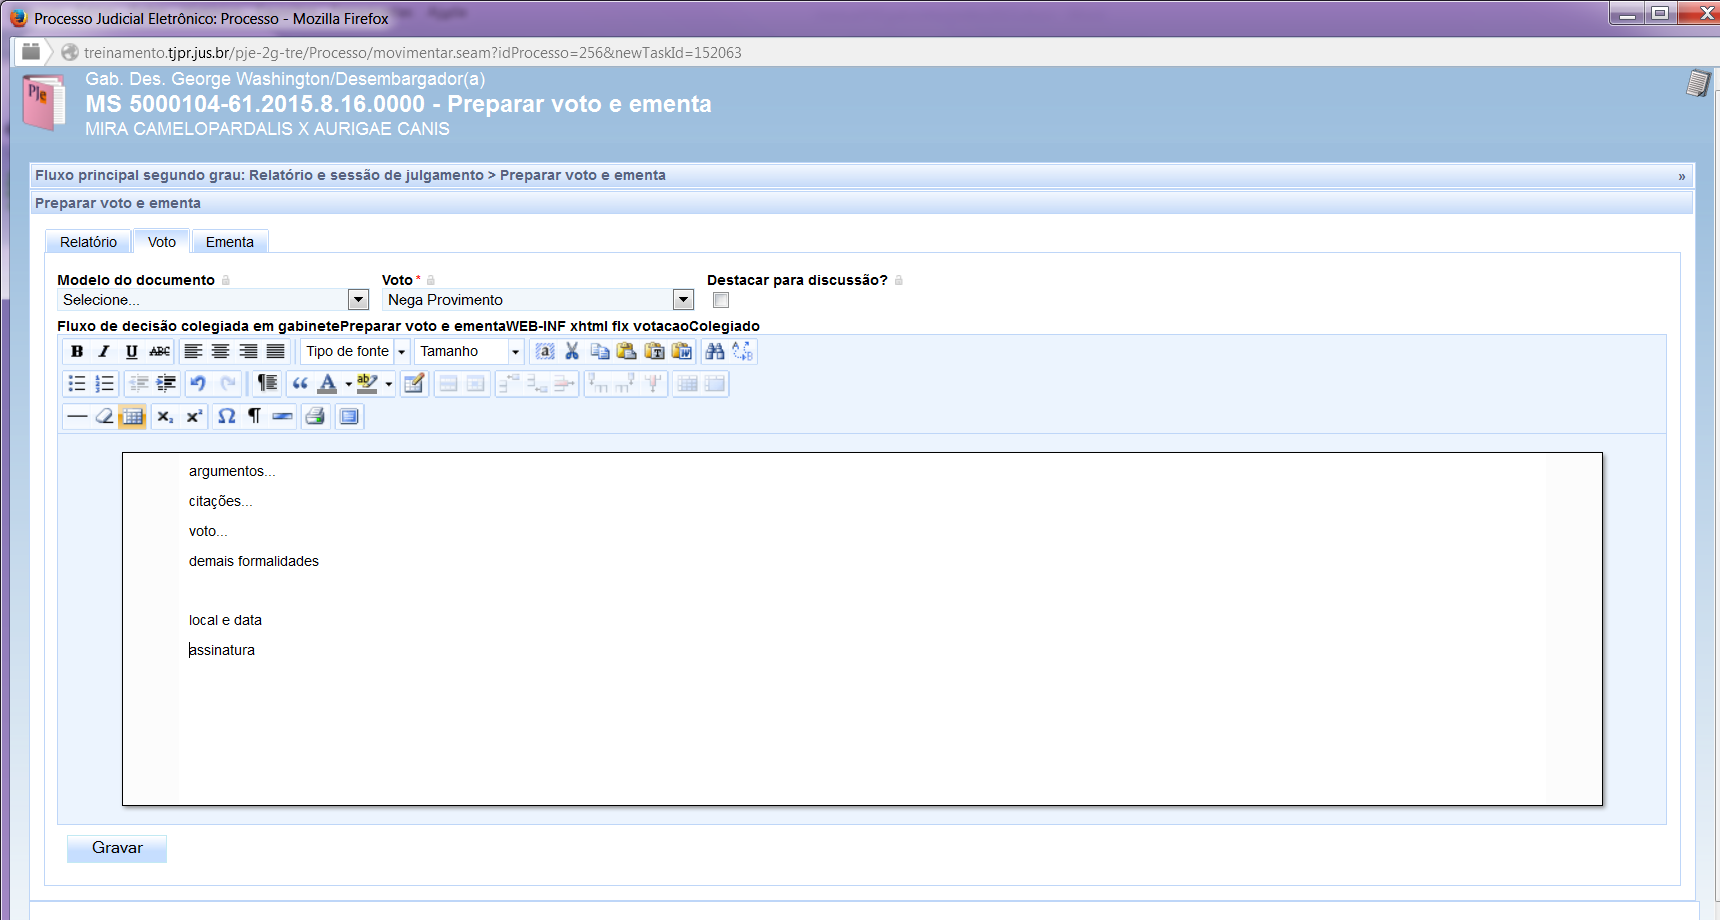Open the Tamanho font size dropdown
Screen dimensions: 1720x920
[469, 351]
